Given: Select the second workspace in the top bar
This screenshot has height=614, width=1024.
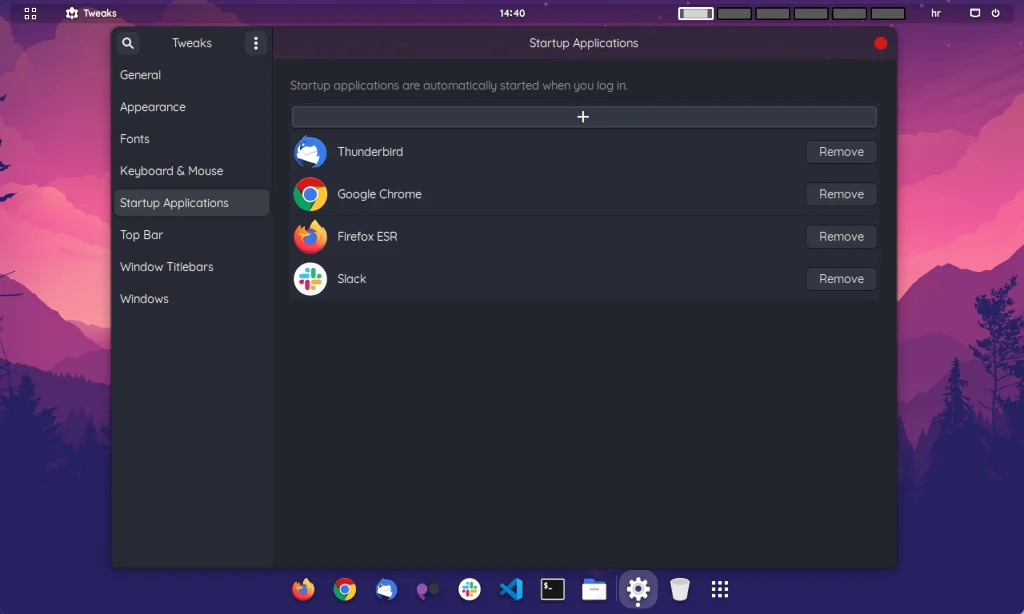Looking at the screenshot, I should [734, 13].
